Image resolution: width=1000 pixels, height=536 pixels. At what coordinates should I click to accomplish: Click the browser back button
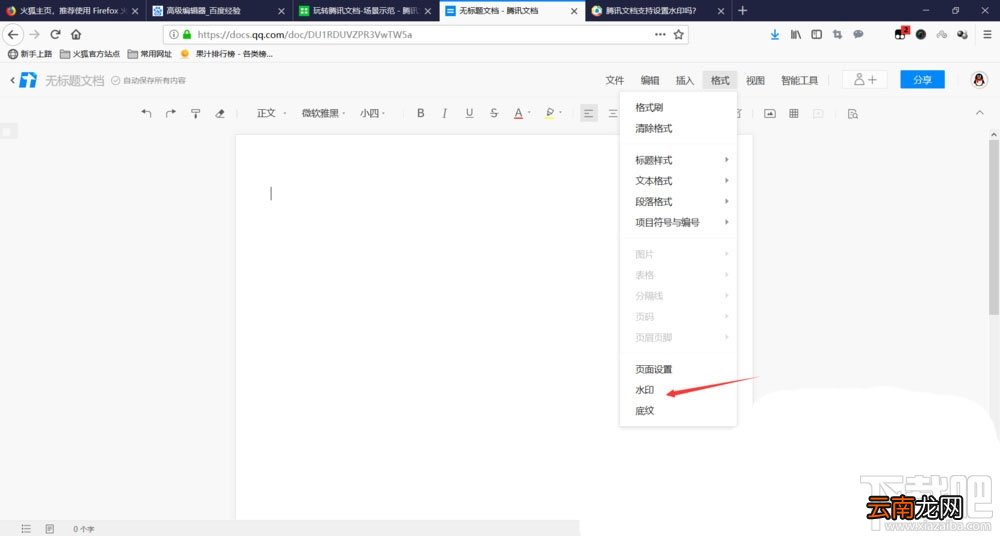[x=13, y=34]
